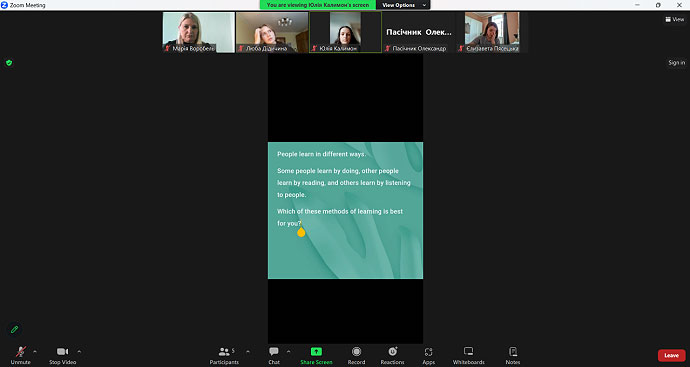Close the Zoom Meeting window
Viewport: 690px width, 367px height.
(x=679, y=5)
